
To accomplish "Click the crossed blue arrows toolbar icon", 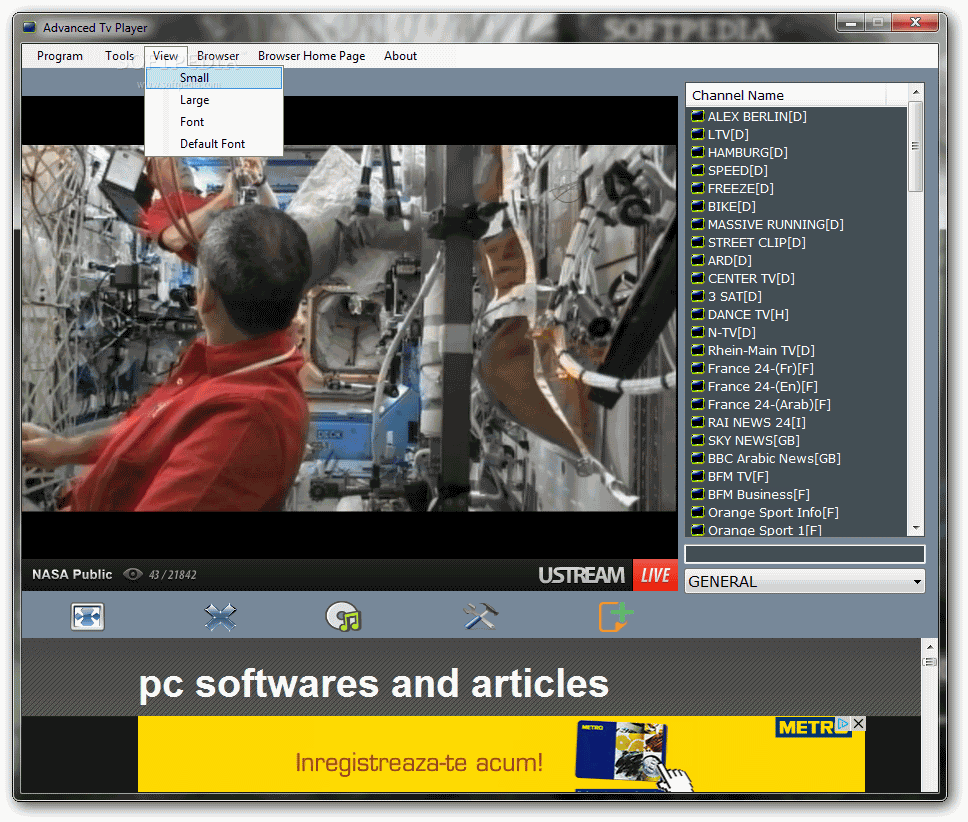I will (x=220, y=616).
